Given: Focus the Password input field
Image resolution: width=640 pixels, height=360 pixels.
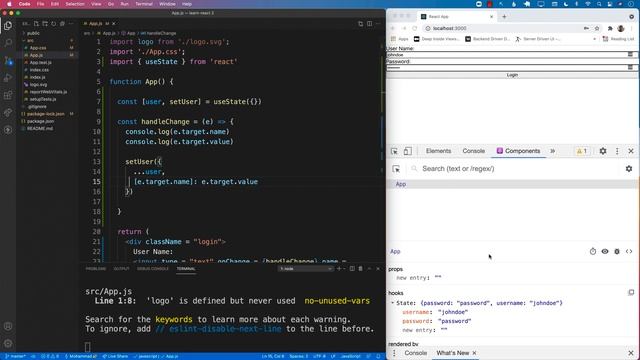Looking at the screenshot, I should tap(512, 67).
